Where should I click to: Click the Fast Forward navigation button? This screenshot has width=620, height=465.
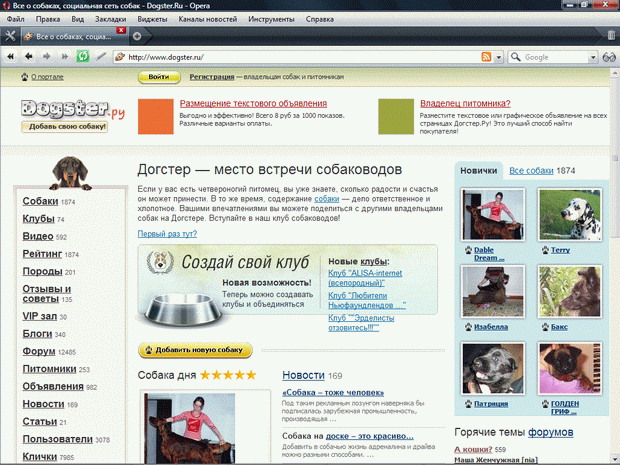pos(64,57)
